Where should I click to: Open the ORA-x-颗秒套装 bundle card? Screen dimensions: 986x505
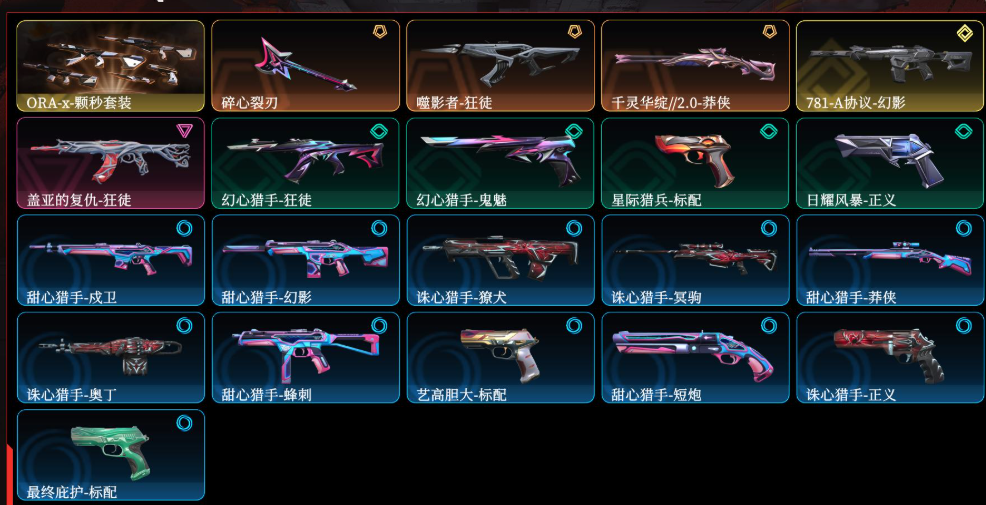[111, 66]
